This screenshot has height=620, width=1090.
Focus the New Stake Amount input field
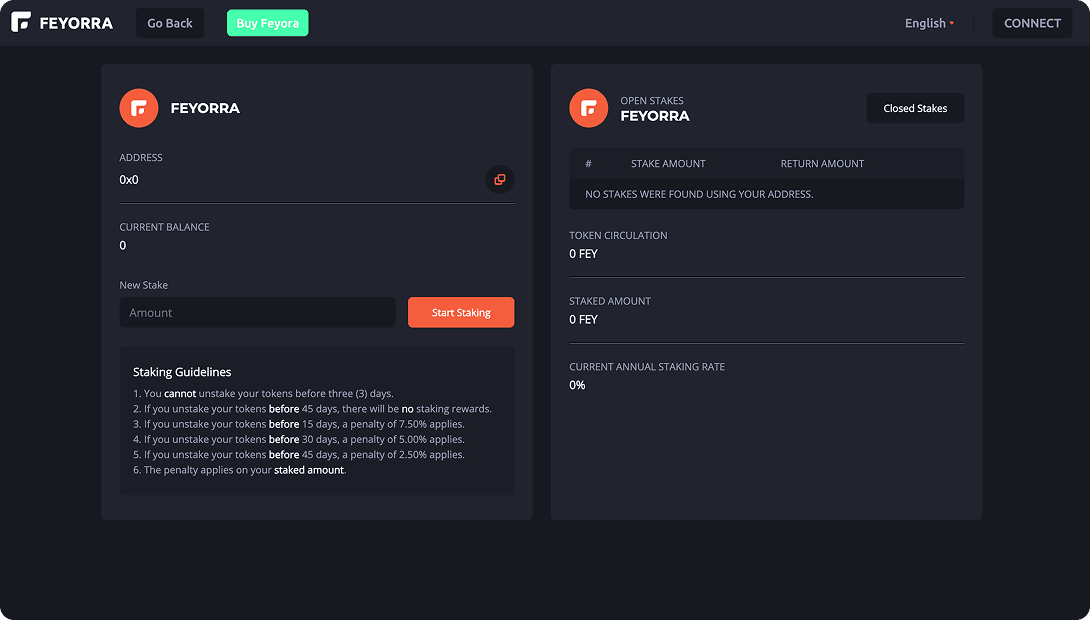(x=258, y=312)
